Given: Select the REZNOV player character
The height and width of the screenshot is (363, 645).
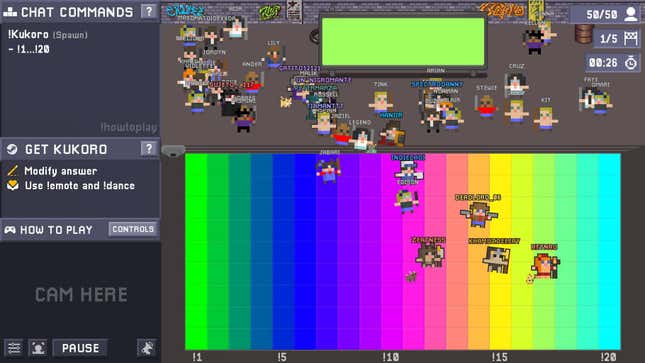Looking at the screenshot, I should (x=545, y=265).
